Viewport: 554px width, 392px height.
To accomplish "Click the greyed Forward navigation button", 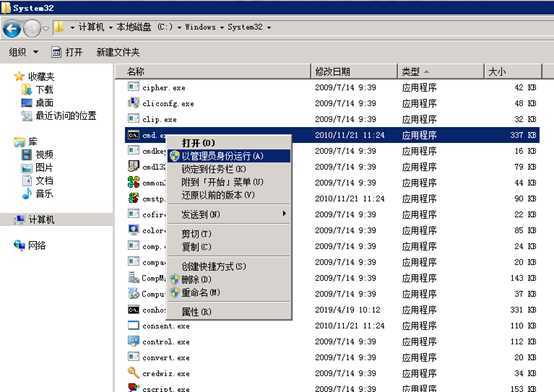I will click(x=32, y=29).
